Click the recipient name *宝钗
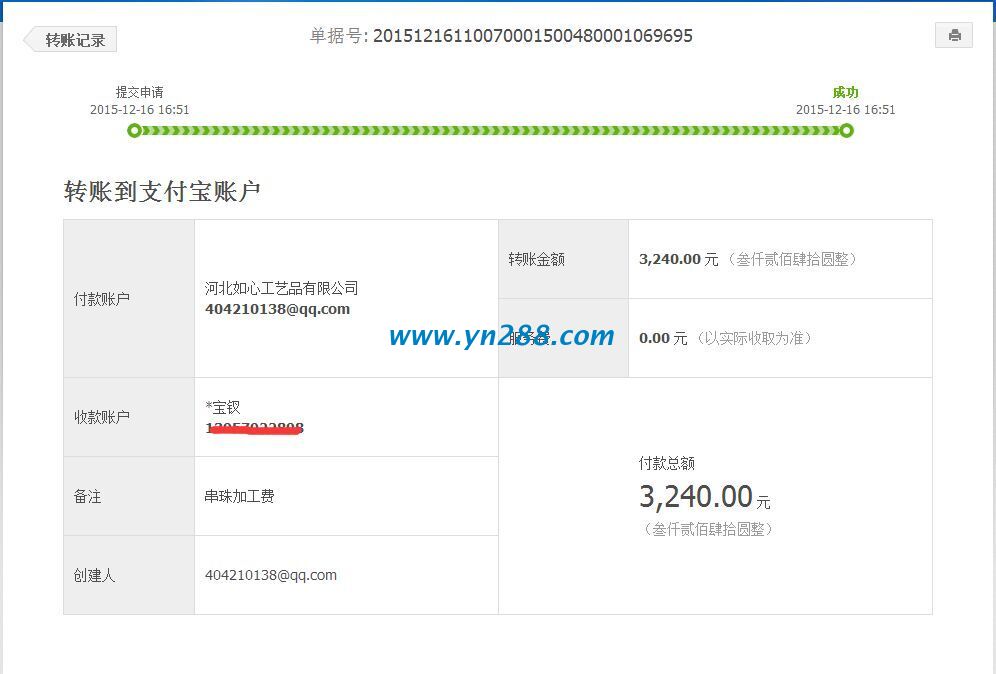 221,406
